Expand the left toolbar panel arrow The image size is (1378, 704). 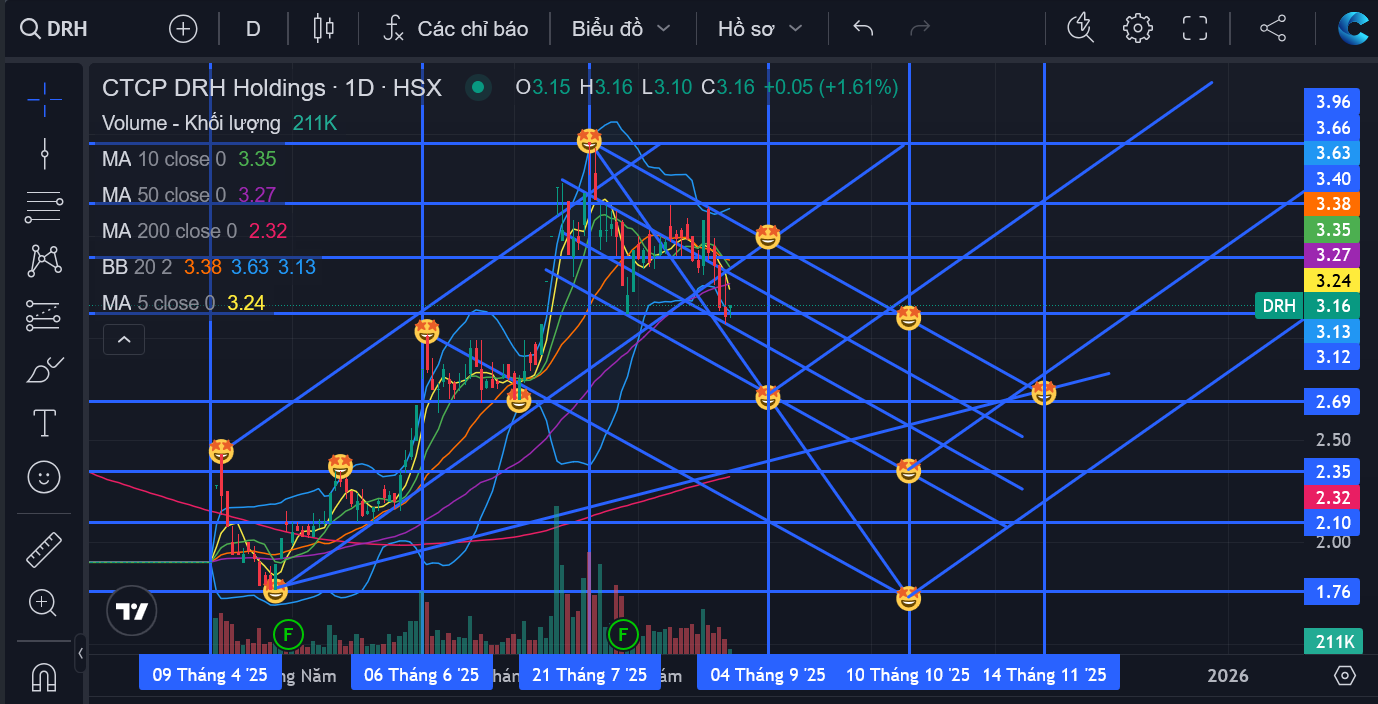81,653
